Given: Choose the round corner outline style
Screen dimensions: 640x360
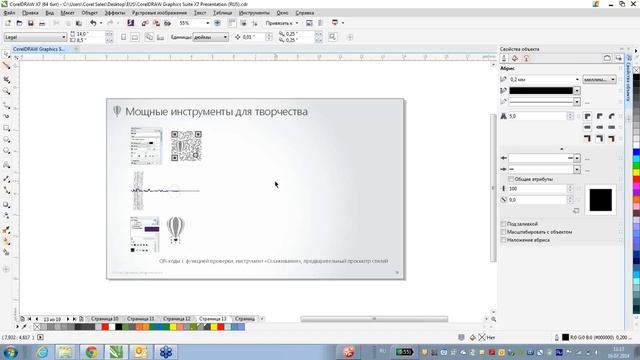Looking at the screenshot, I should pyautogui.click(x=600, y=116).
